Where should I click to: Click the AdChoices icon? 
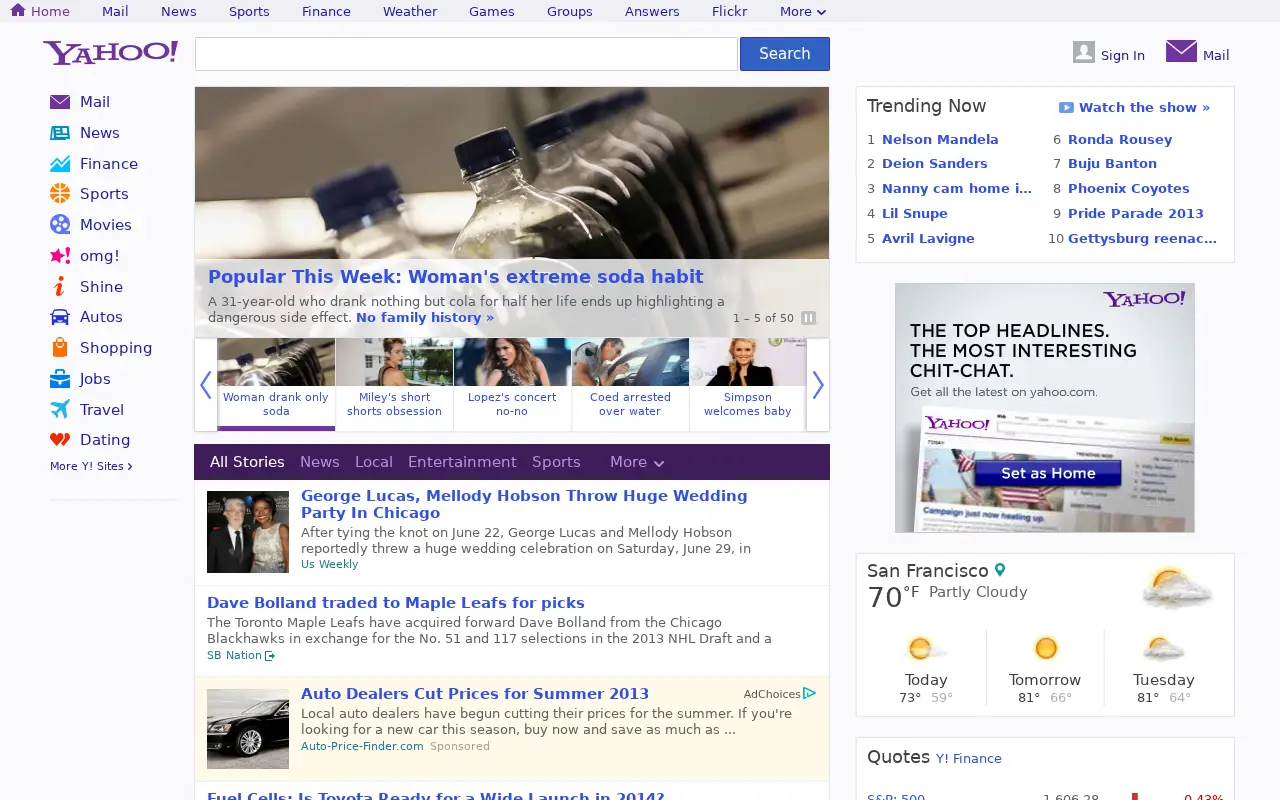click(810, 693)
